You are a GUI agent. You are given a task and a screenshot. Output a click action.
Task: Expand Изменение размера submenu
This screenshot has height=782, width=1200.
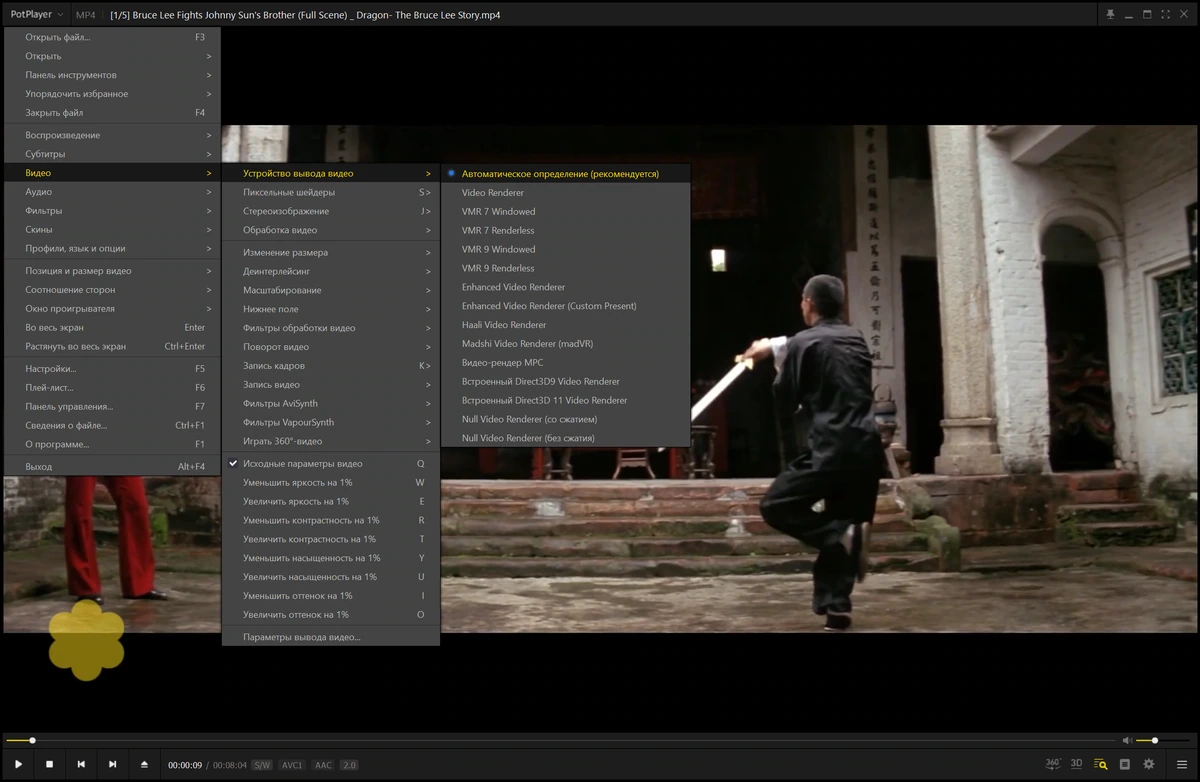pyautogui.click(x=330, y=253)
